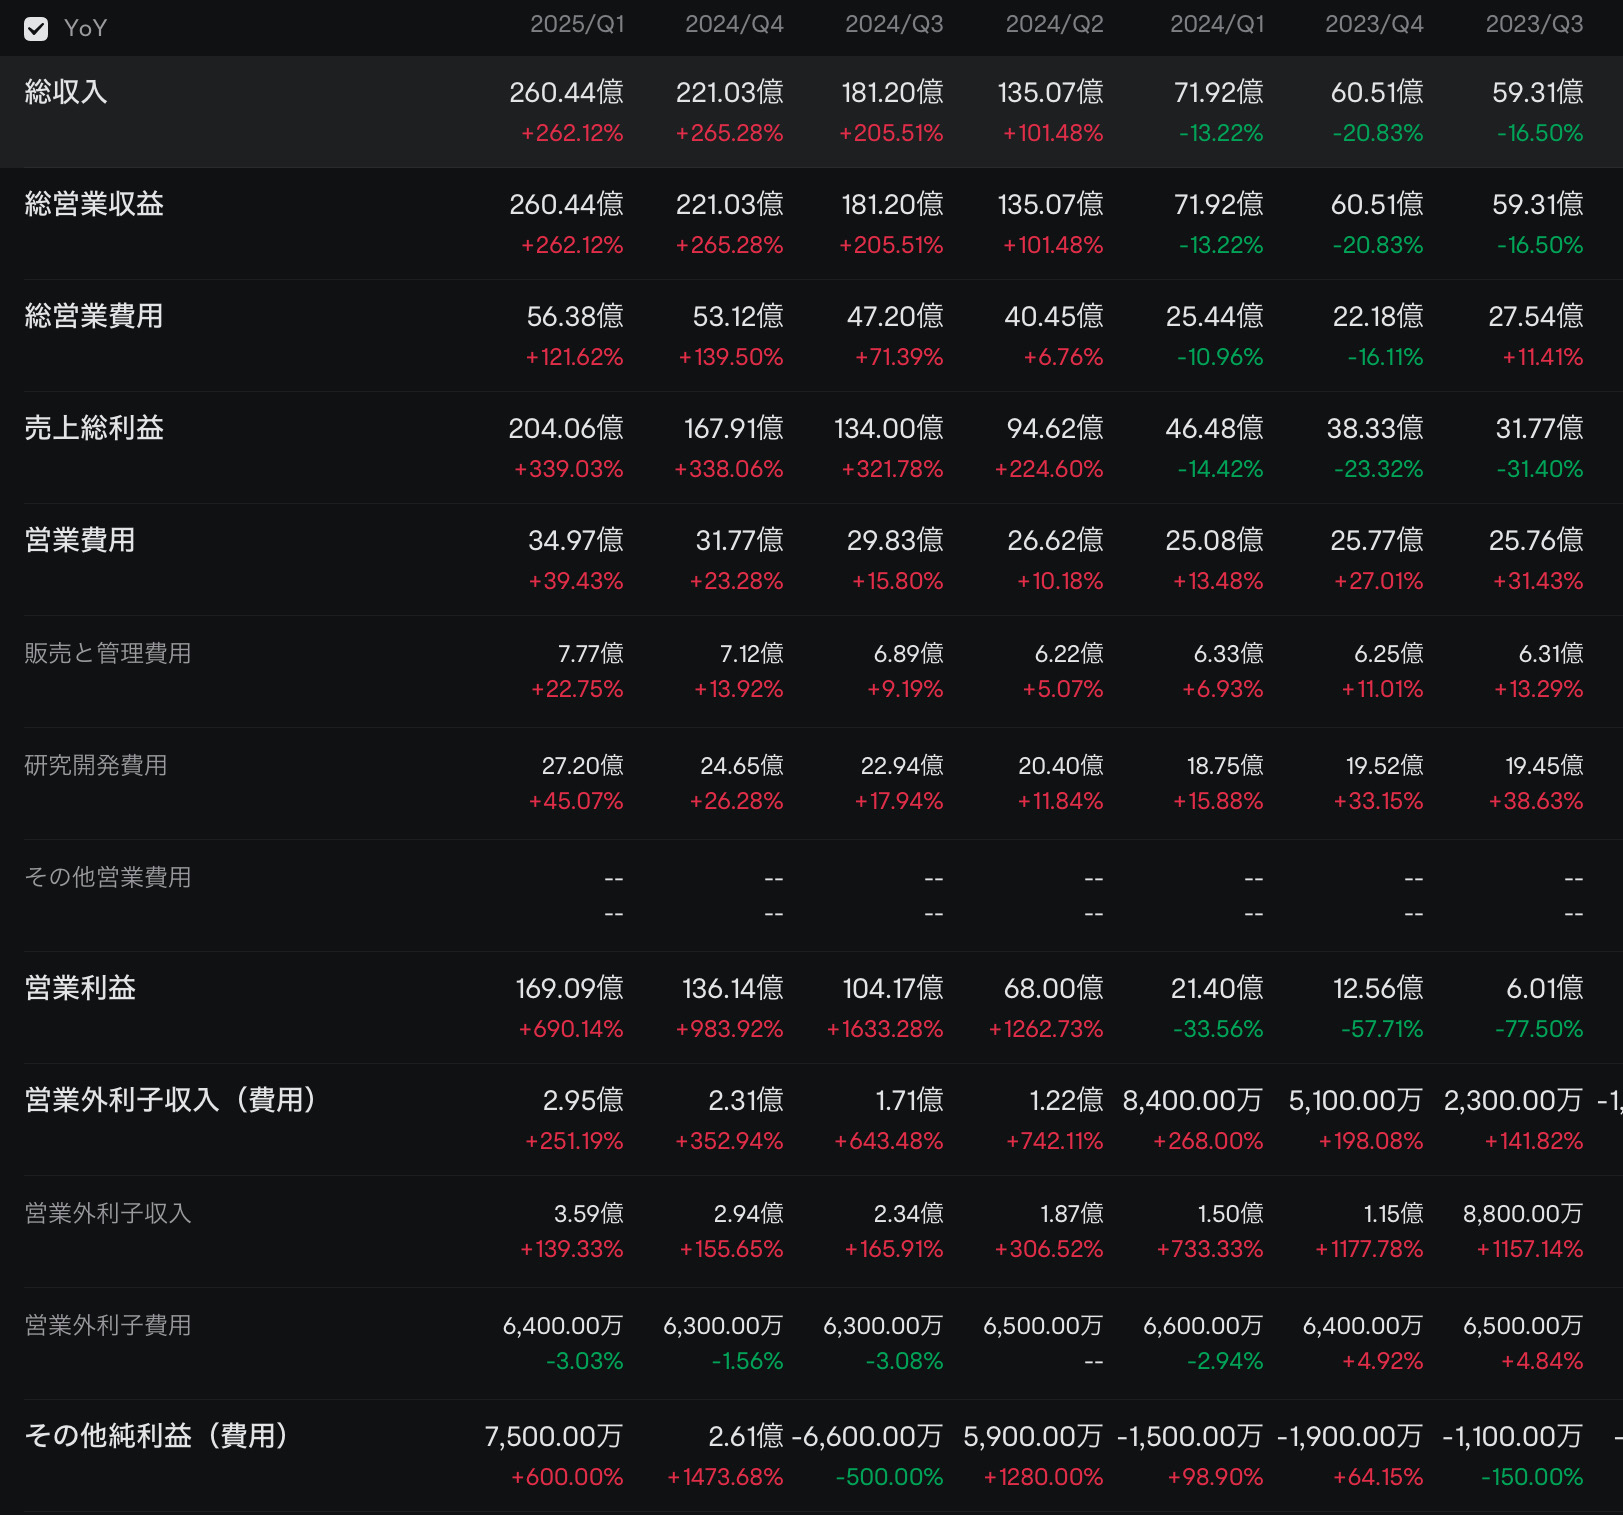
Task: Click その他純利益 growth -150.00%
Action: (x=1532, y=1477)
